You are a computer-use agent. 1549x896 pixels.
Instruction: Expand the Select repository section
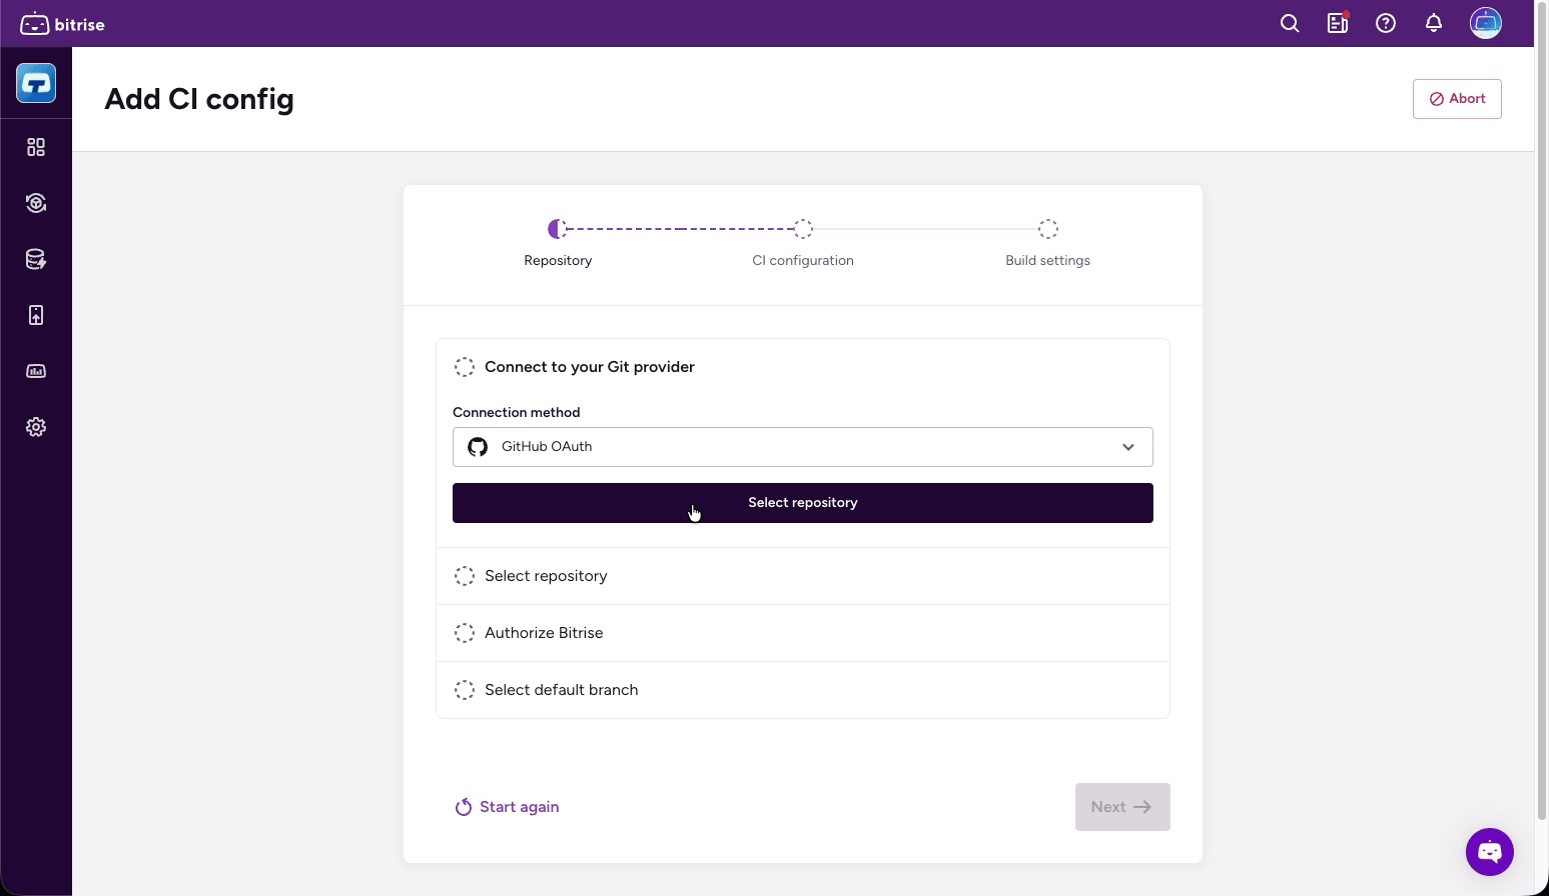803,576
